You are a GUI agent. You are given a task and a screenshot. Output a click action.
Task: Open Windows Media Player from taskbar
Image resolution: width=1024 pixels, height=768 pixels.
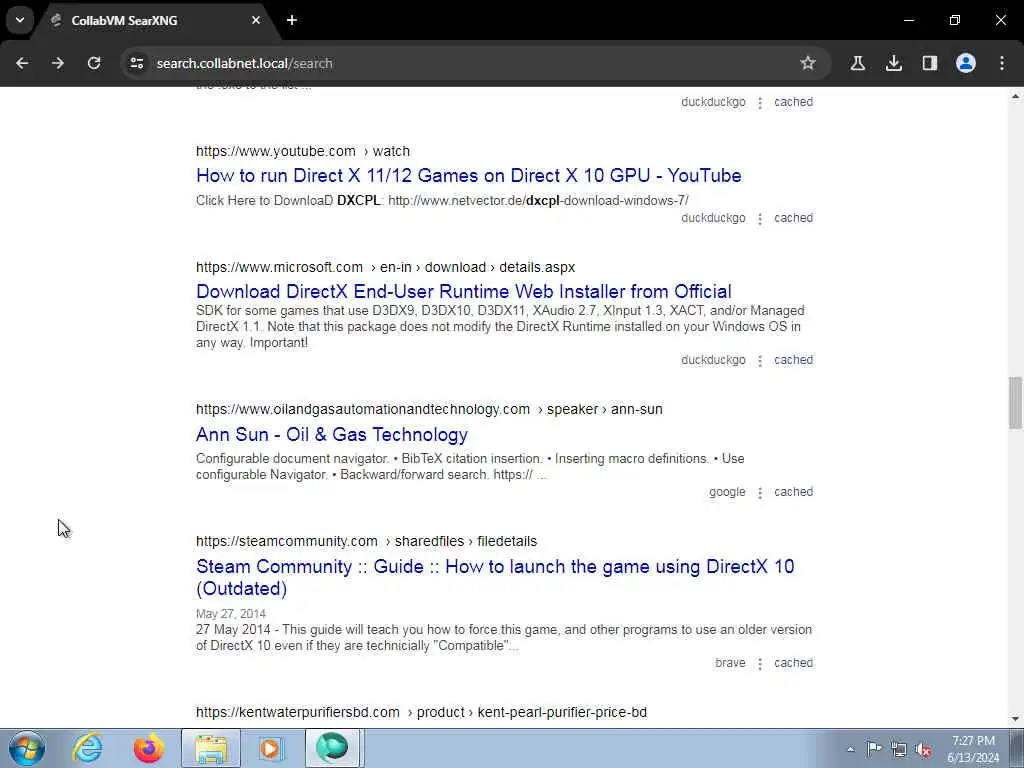pos(270,748)
